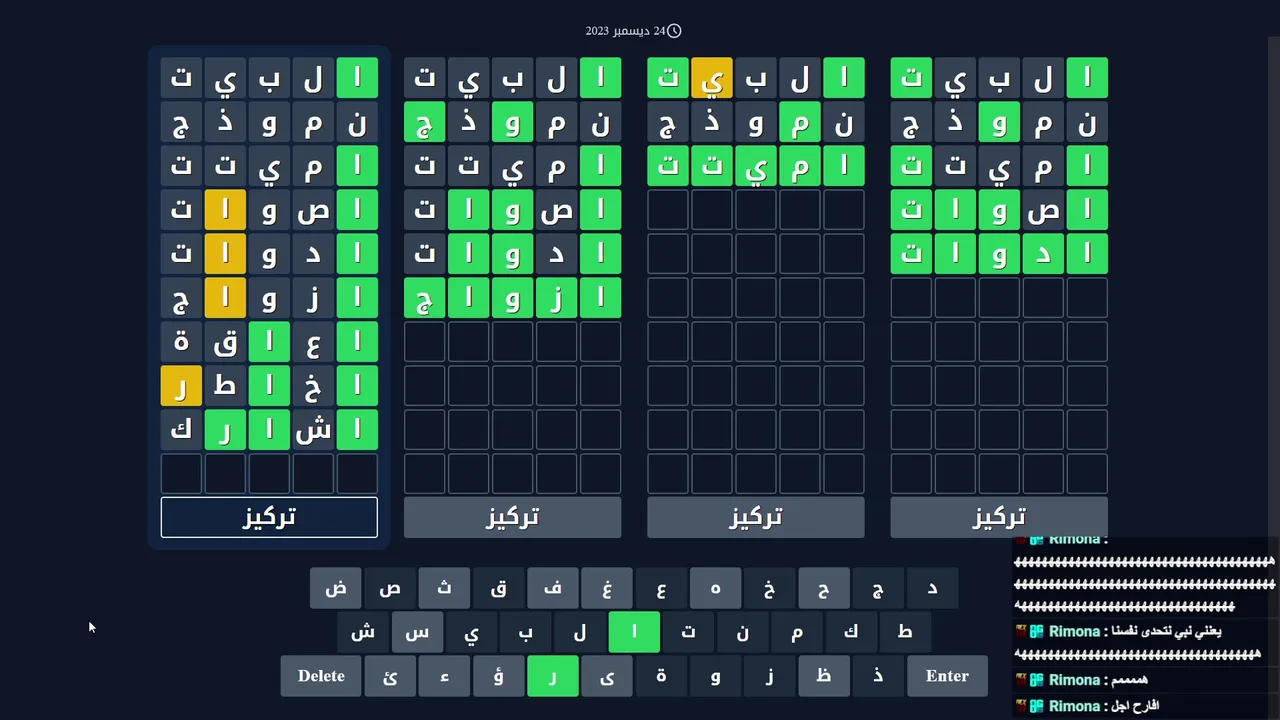Viewport: 1280px width, 720px height.
Task: Choose the ذ key on the keyboard
Action: 877,676
